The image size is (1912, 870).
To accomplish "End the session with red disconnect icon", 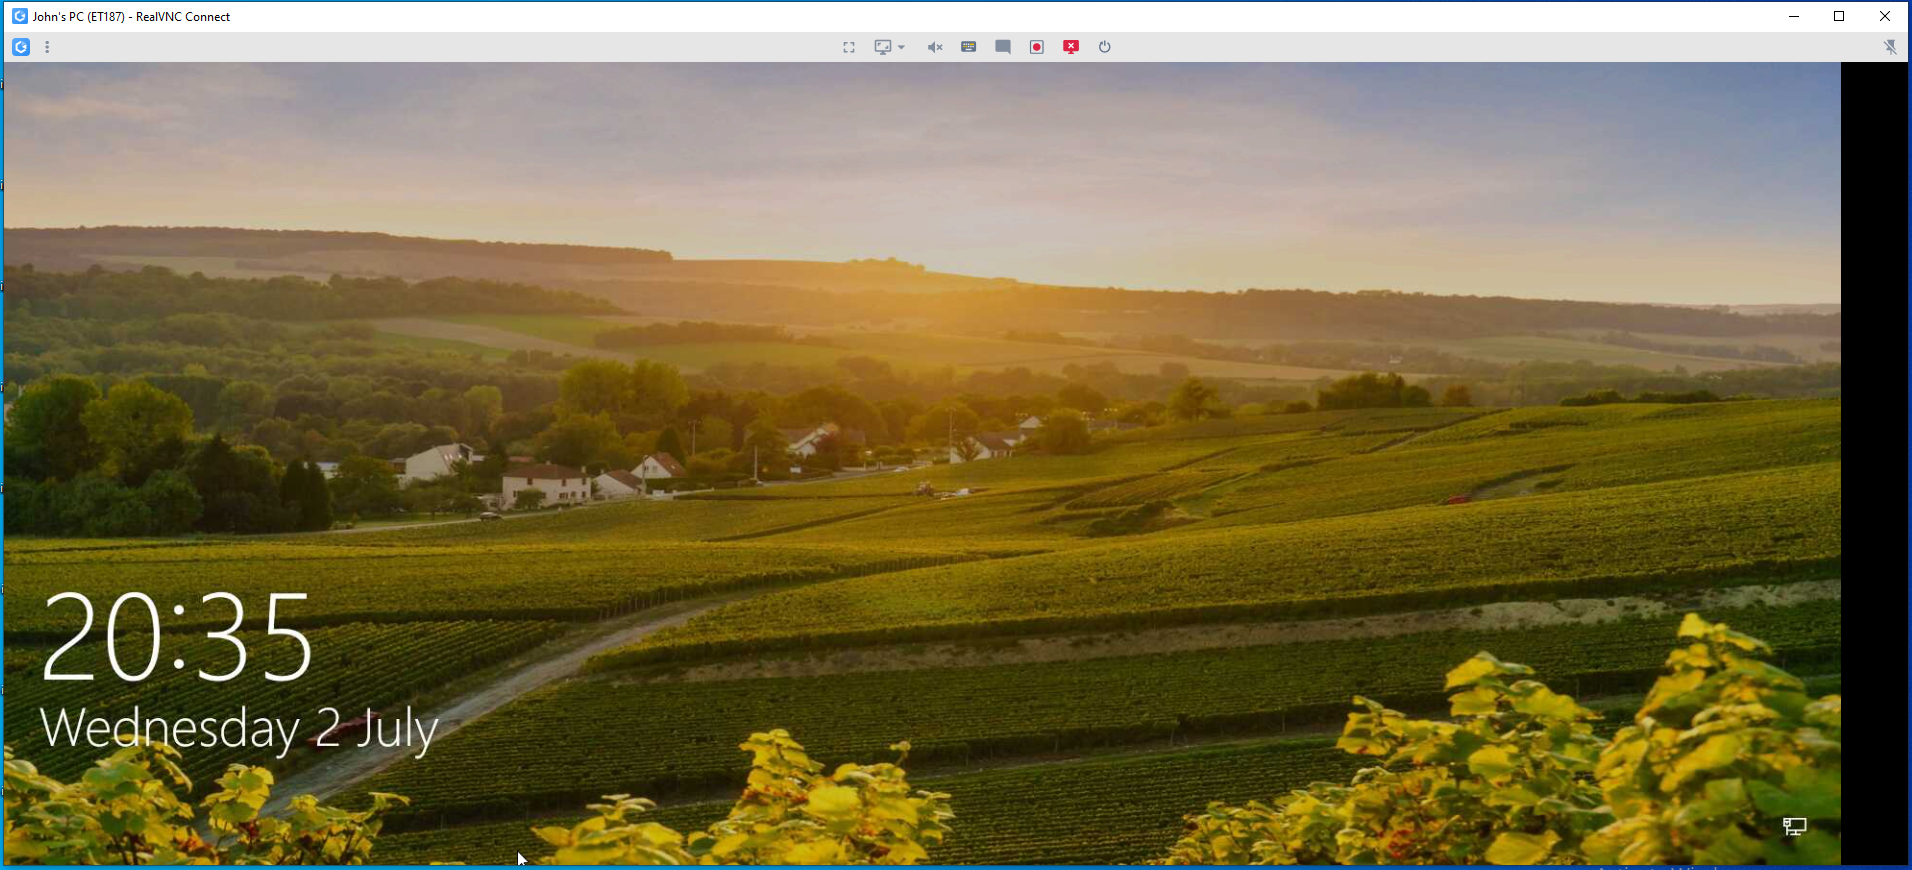I will [x=1071, y=47].
